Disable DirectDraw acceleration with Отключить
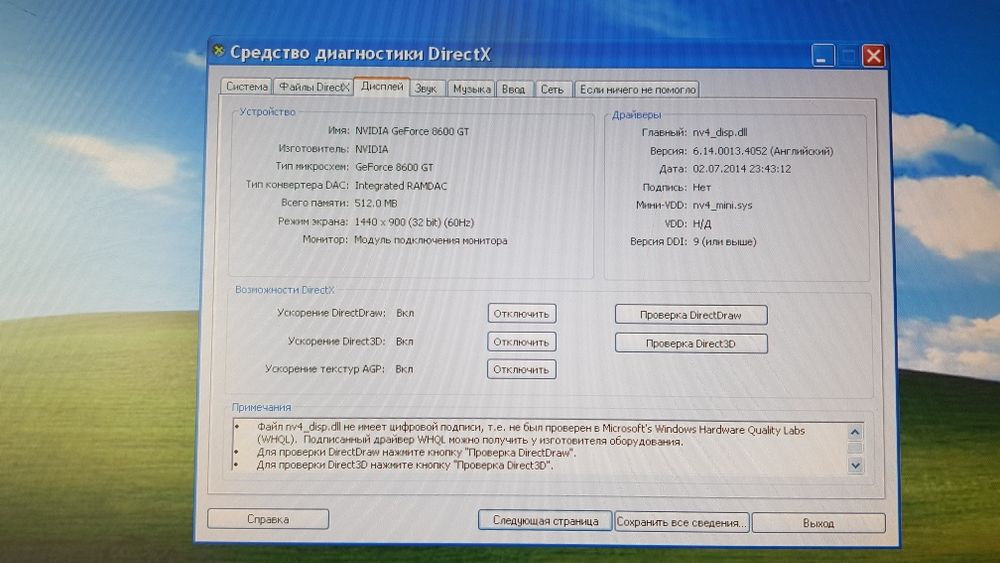 point(522,314)
